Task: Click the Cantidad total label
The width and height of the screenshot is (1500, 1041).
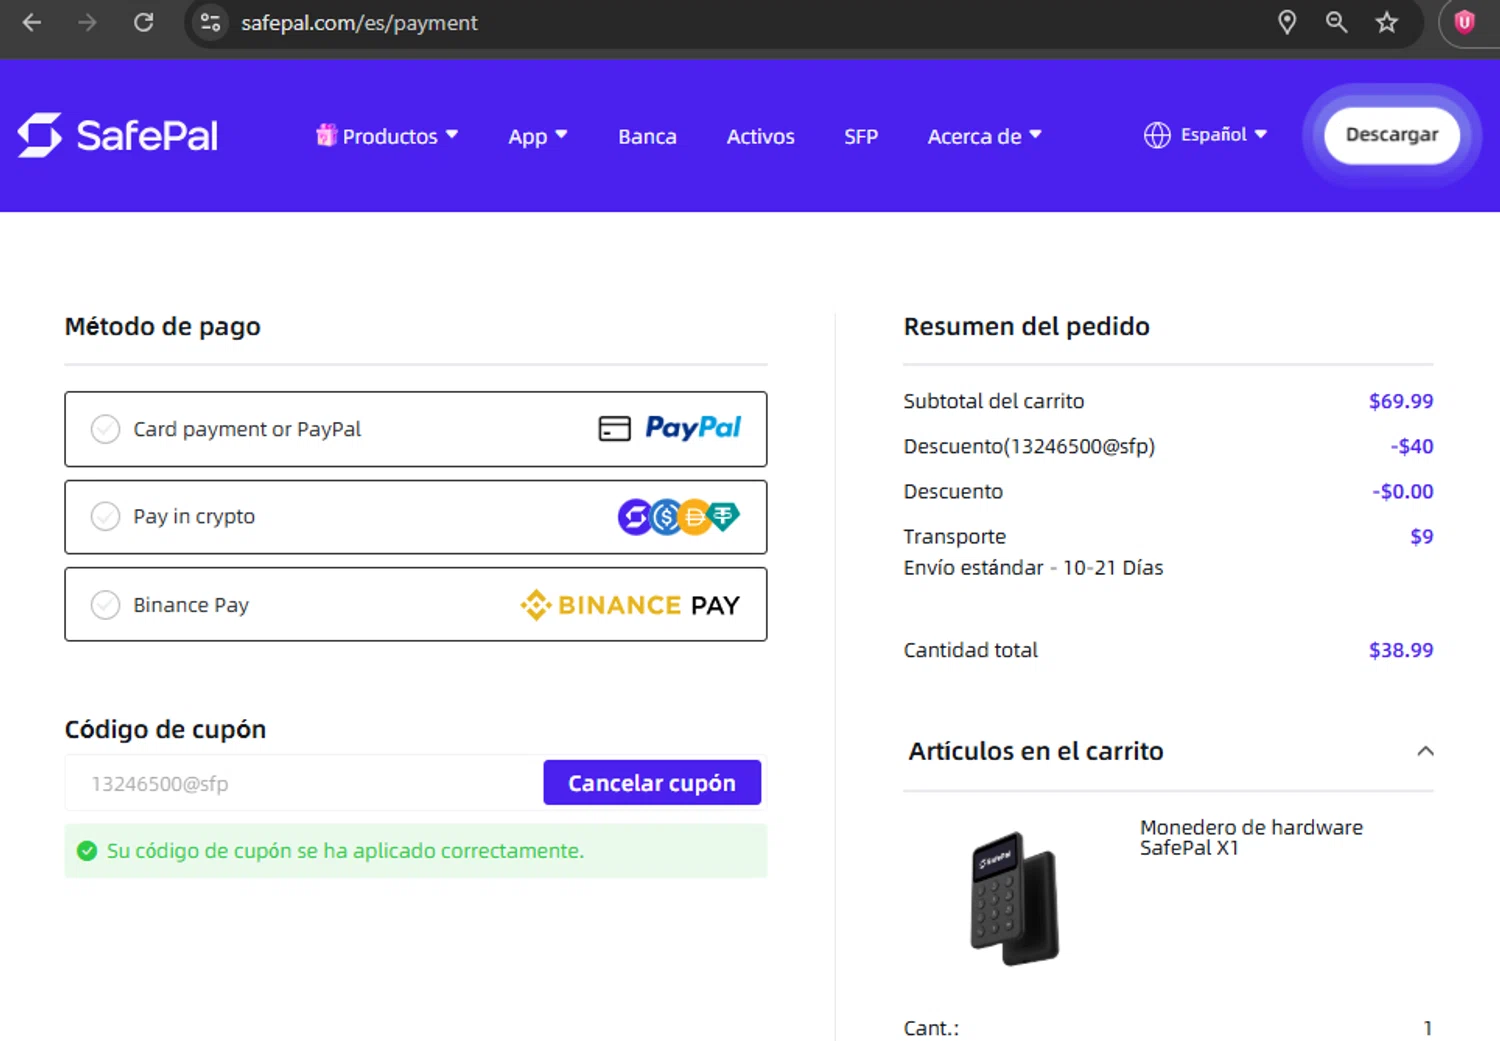Action: pyautogui.click(x=970, y=650)
